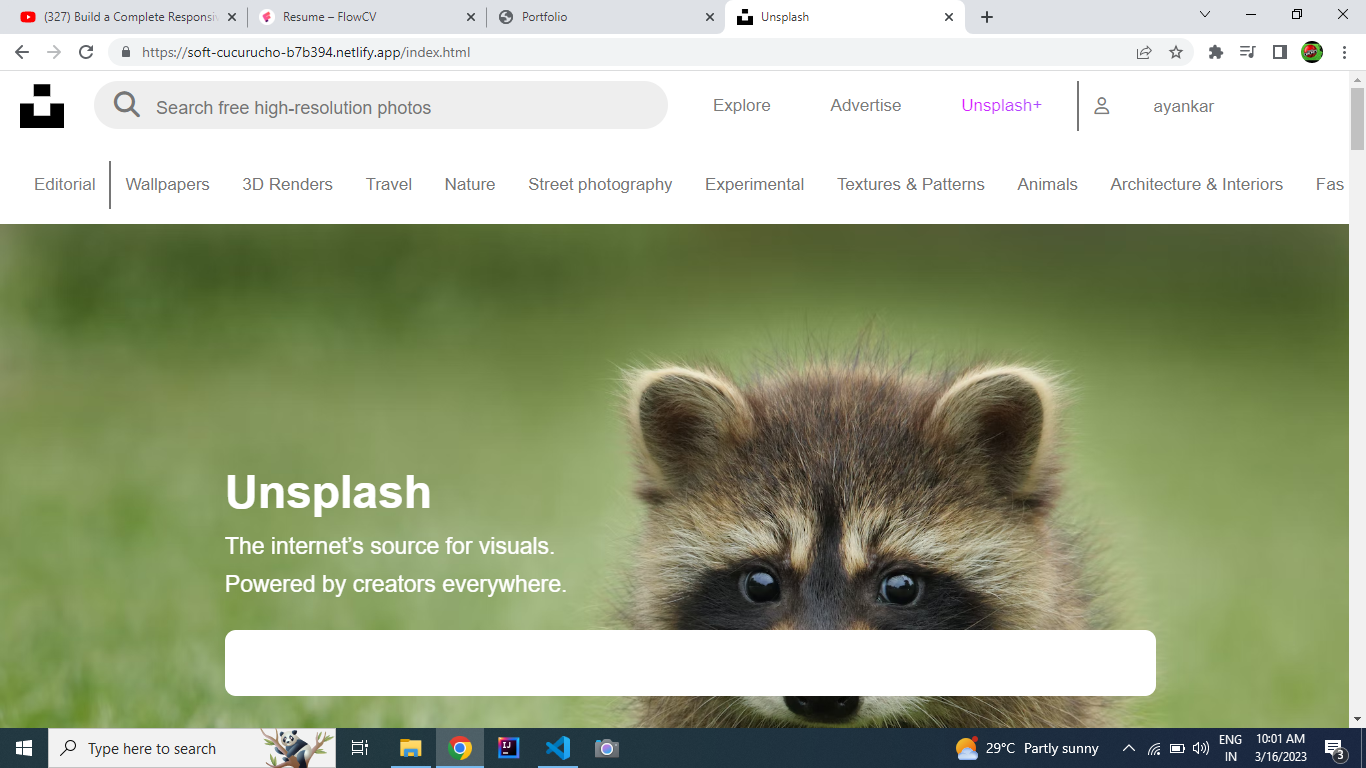The height and width of the screenshot is (768, 1366).
Task: Select the Wallpapers category
Action: (167, 185)
